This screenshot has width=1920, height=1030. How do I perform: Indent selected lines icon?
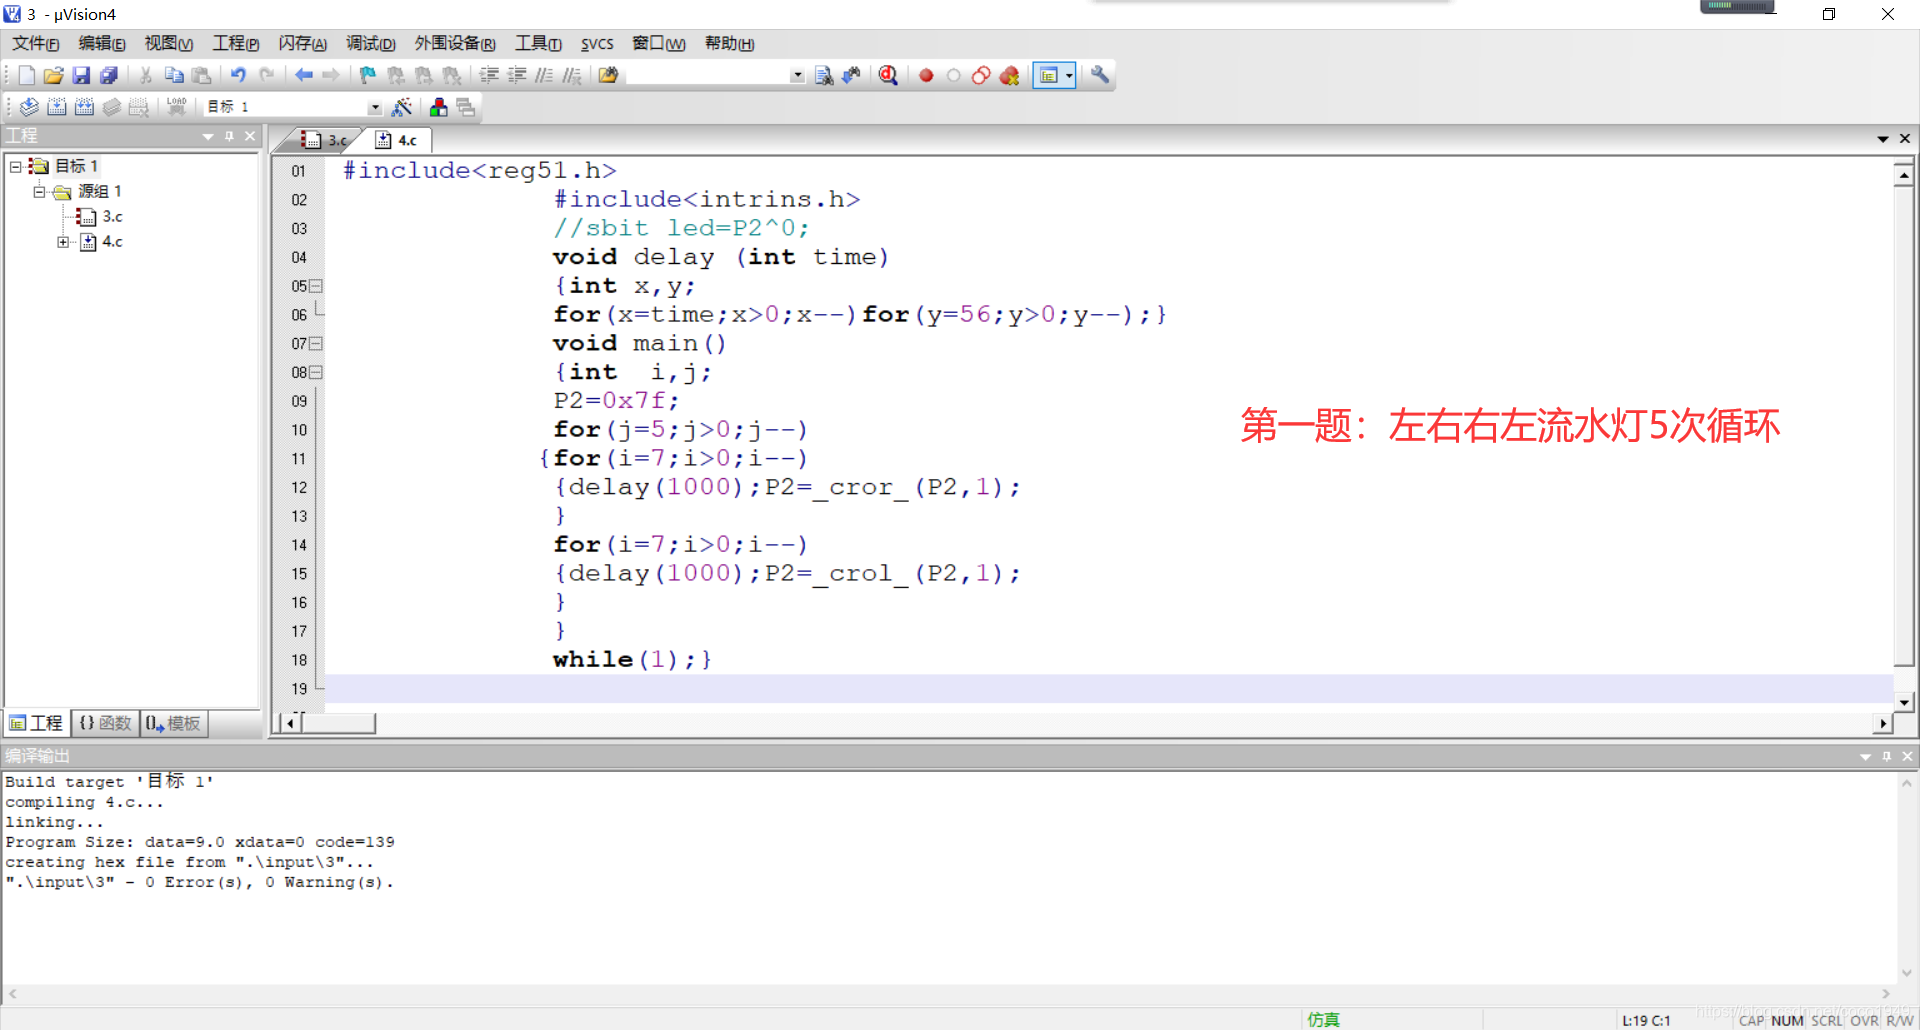[489, 75]
